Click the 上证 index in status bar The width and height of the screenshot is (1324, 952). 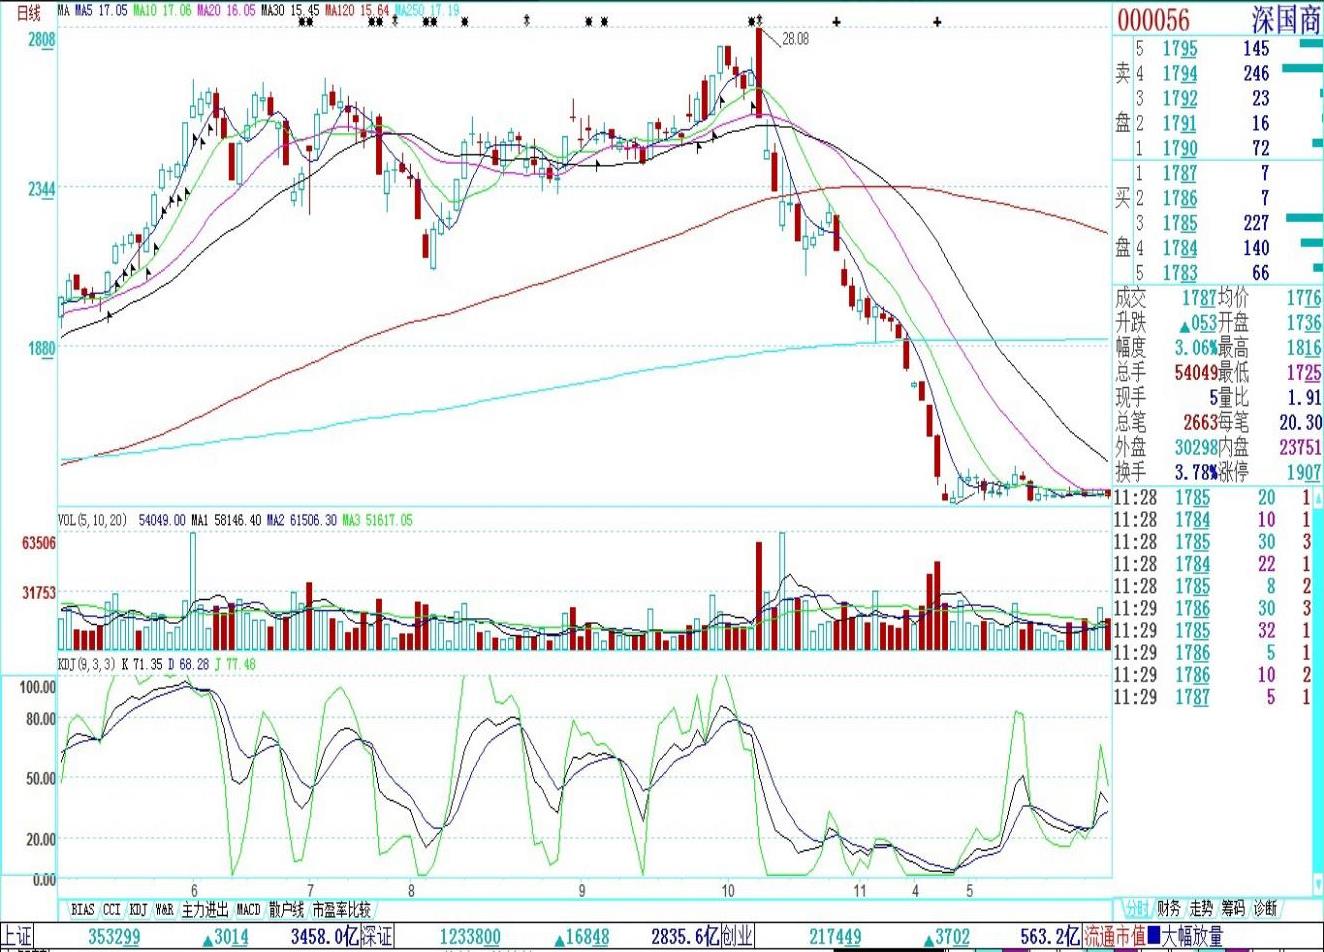tap(17, 936)
